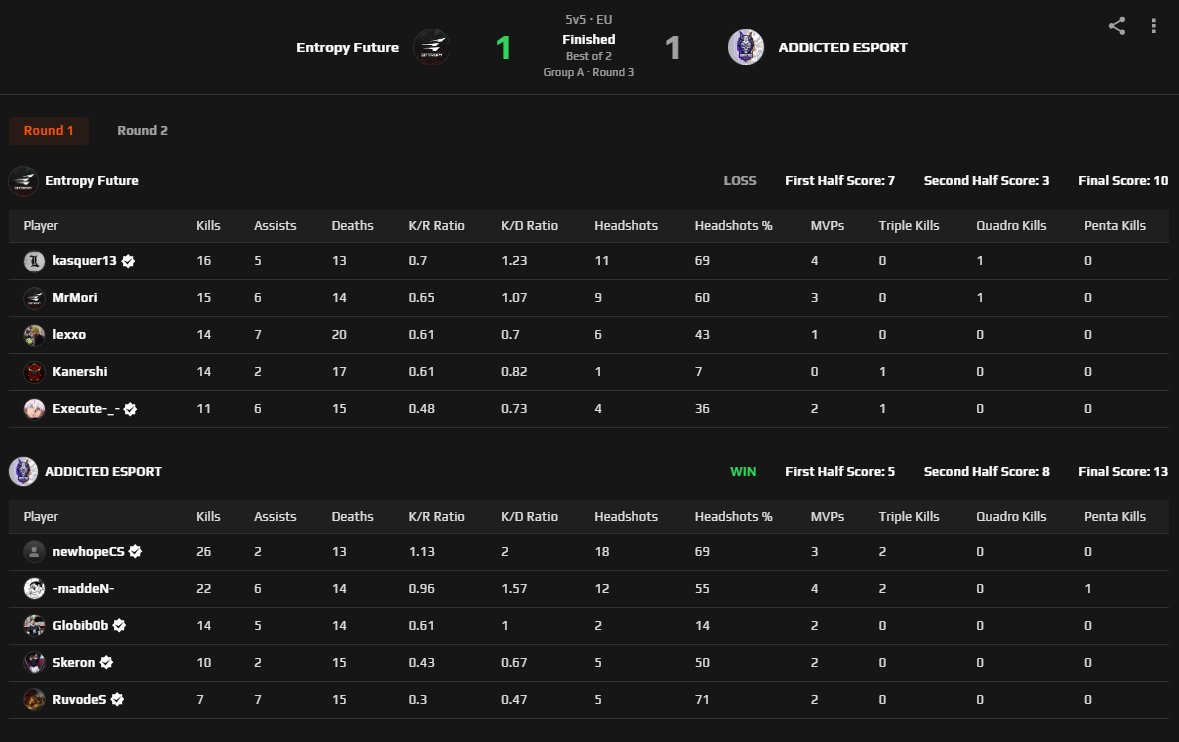
Task: Open Globib0b's avatar
Action: coord(34,625)
